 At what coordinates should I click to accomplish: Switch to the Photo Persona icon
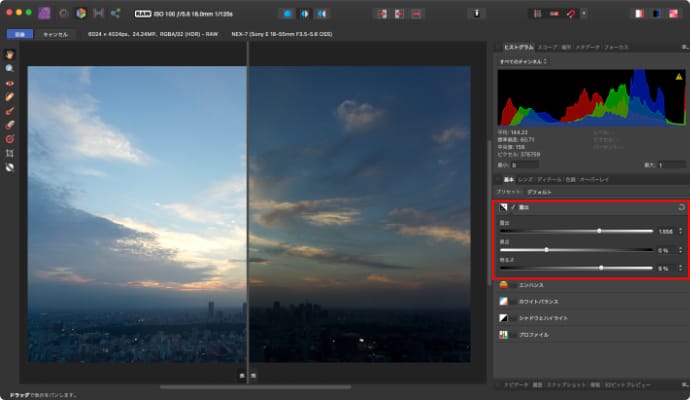click(44, 14)
